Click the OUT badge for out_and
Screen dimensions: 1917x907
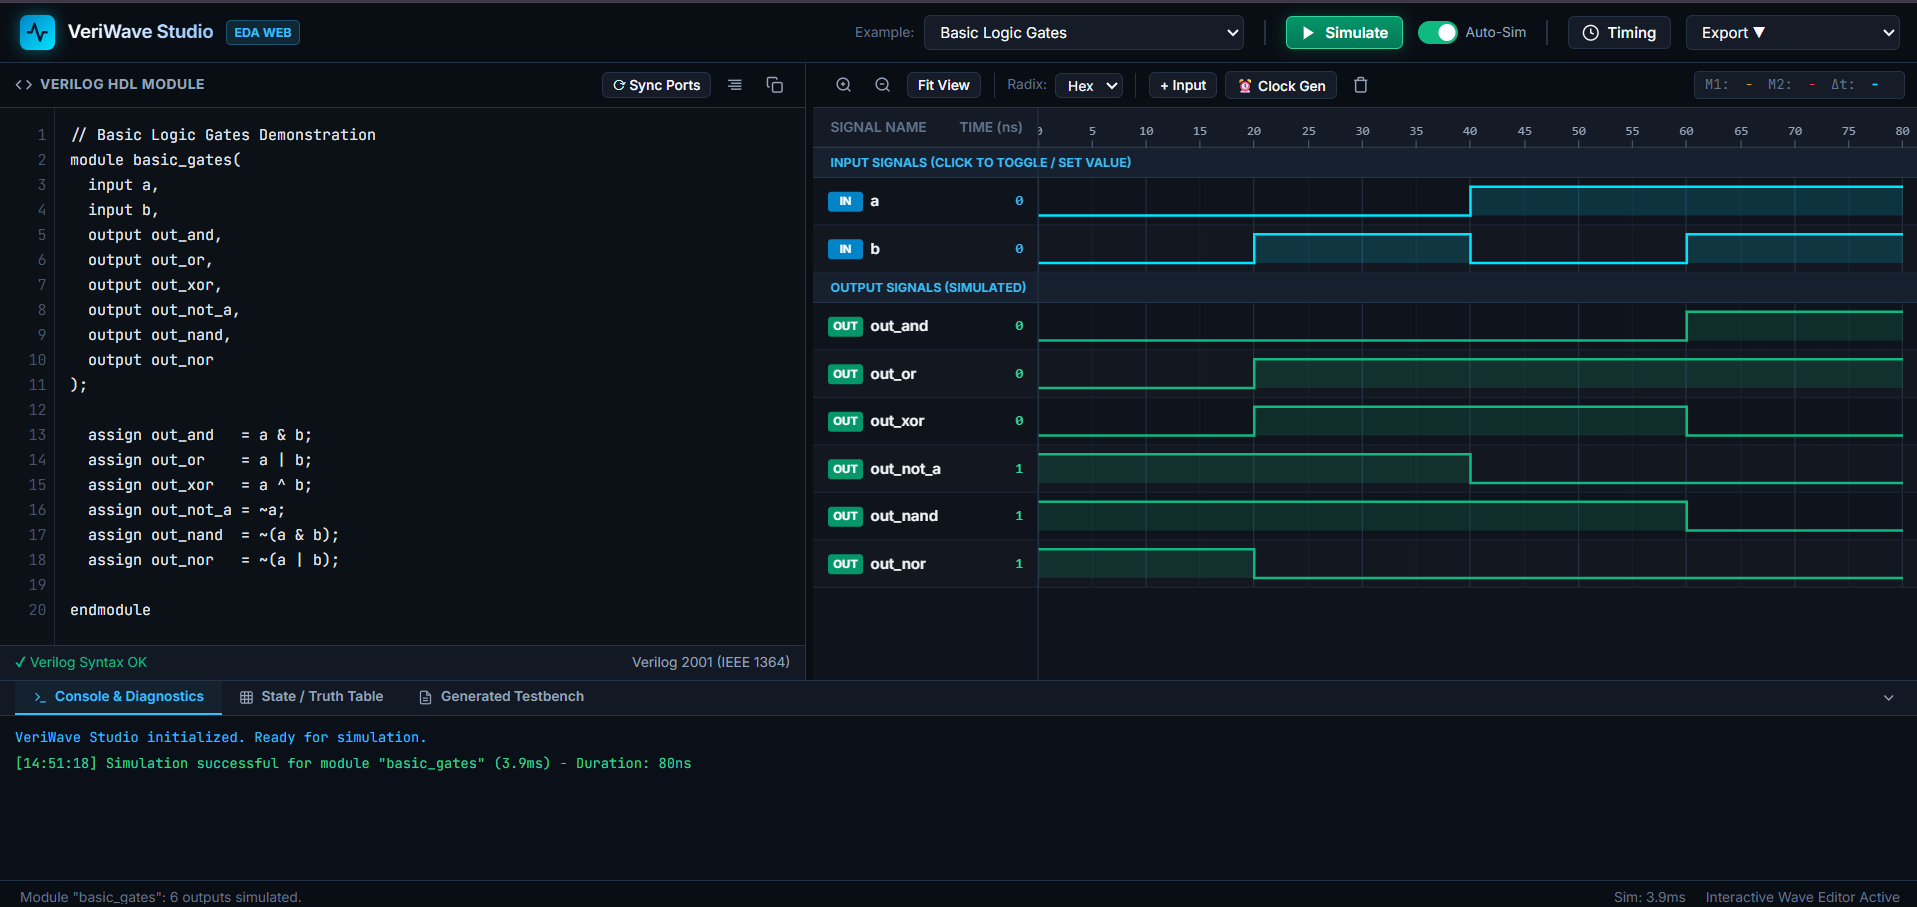(845, 326)
